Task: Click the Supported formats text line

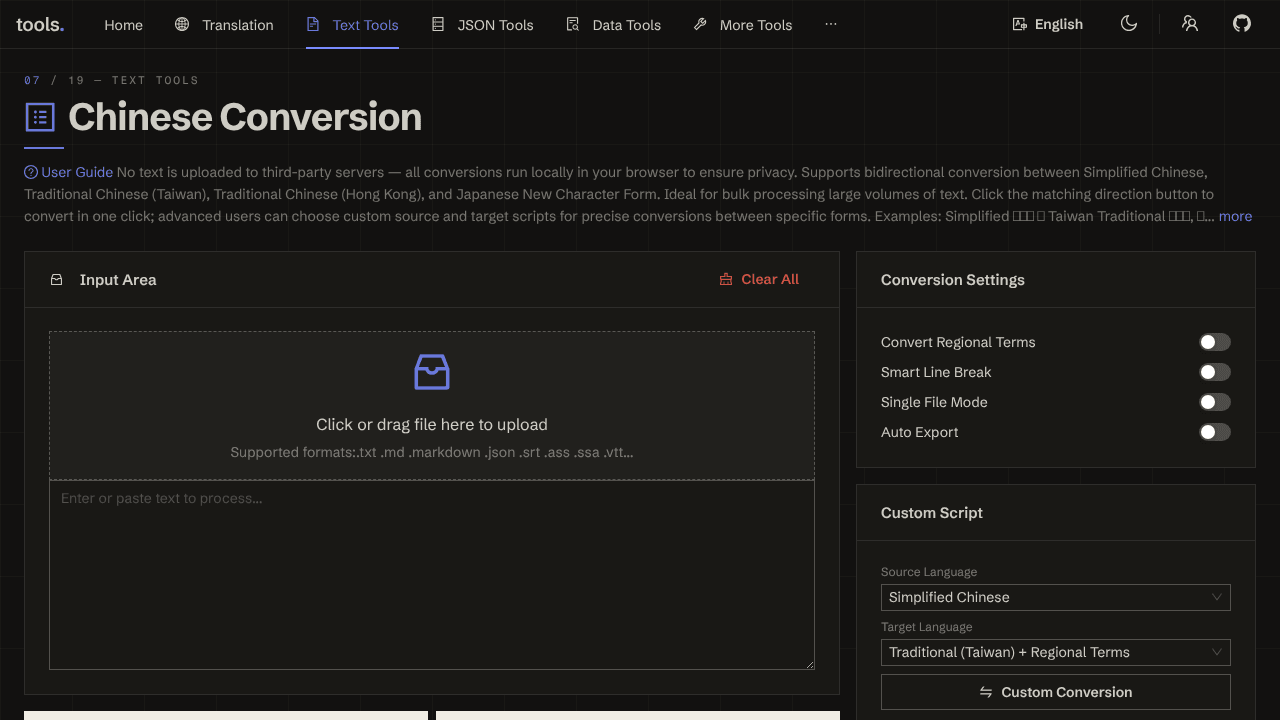Action: pos(432,452)
